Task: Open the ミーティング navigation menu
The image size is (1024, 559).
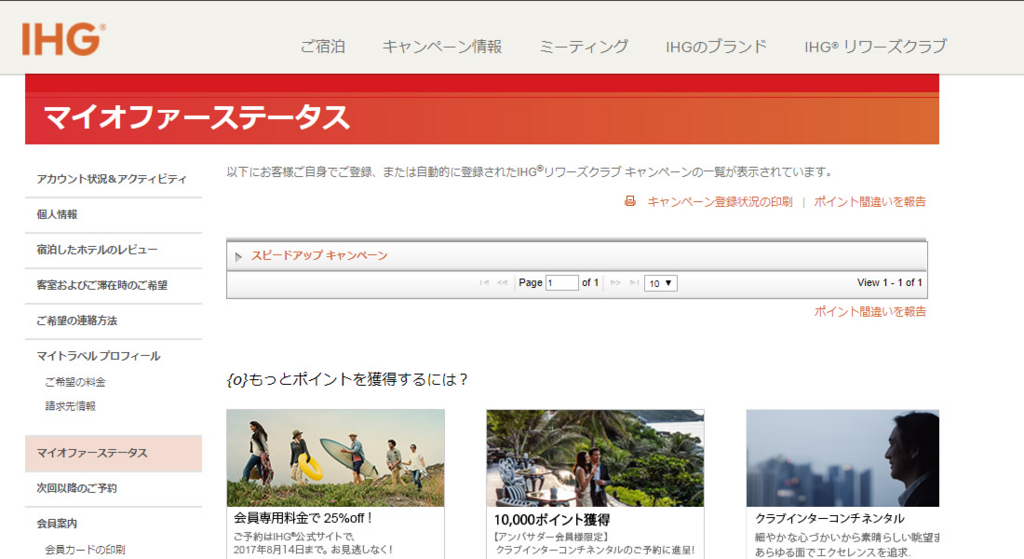Action: click(584, 46)
